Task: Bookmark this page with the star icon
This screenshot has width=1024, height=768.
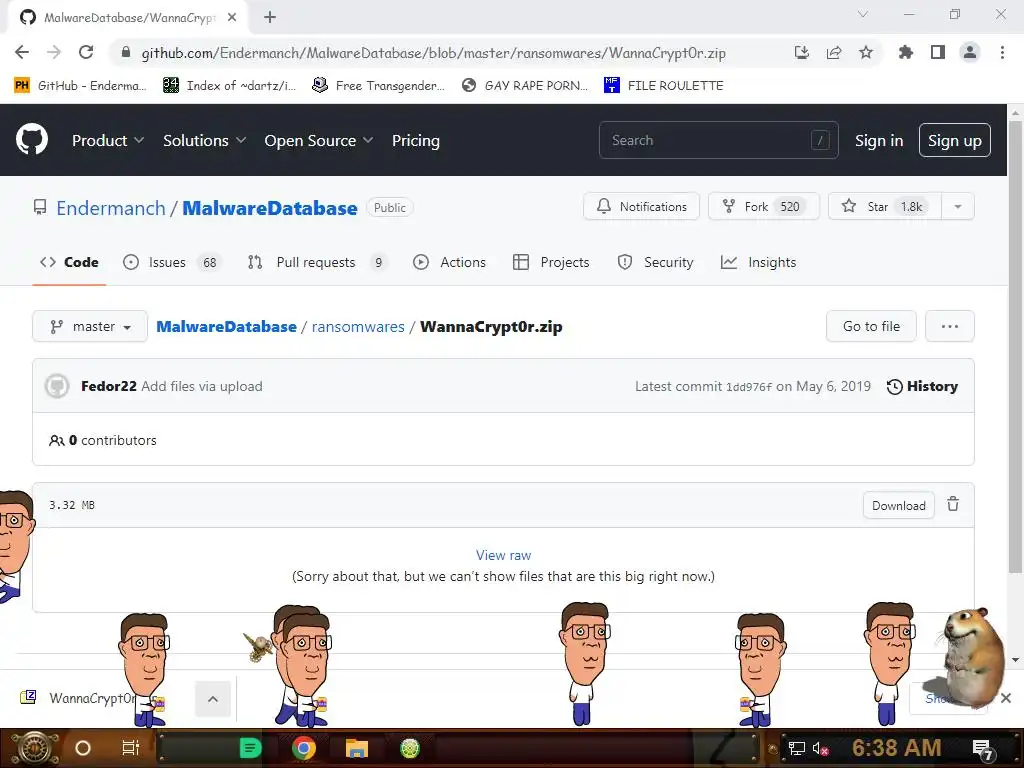Action: pos(865,52)
